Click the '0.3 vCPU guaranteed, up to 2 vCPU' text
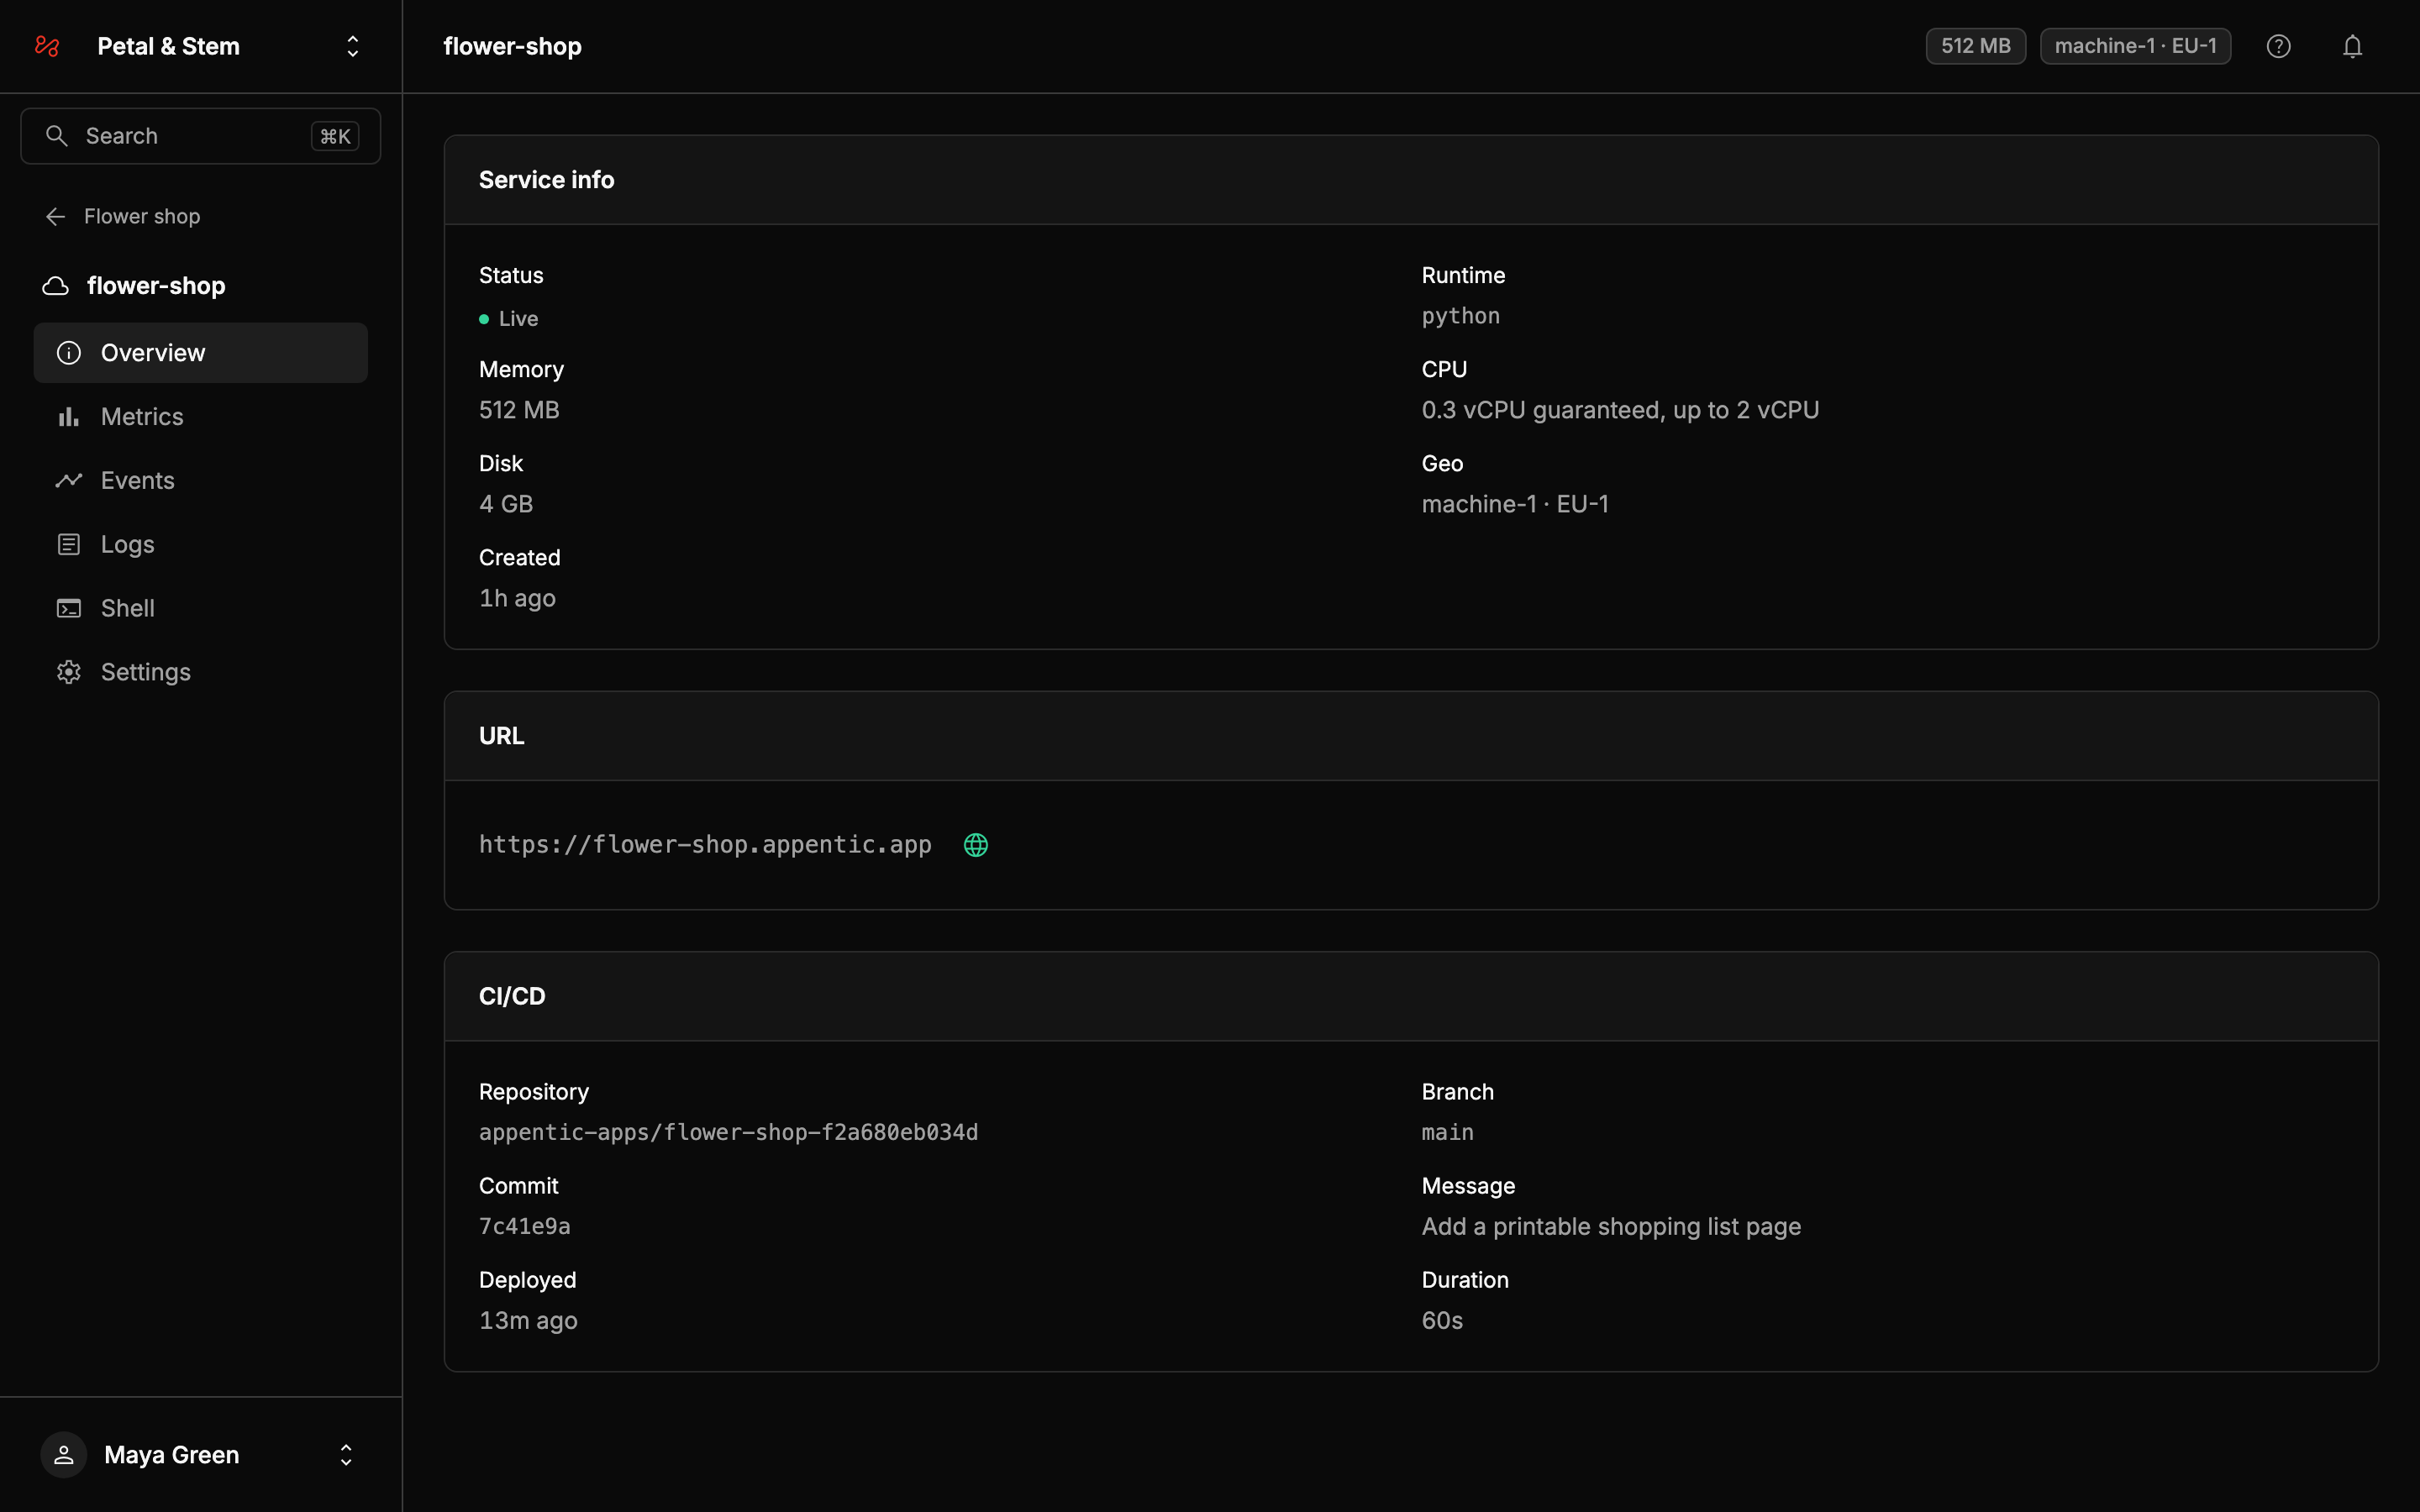Image resolution: width=2420 pixels, height=1512 pixels. [x=1620, y=410]
